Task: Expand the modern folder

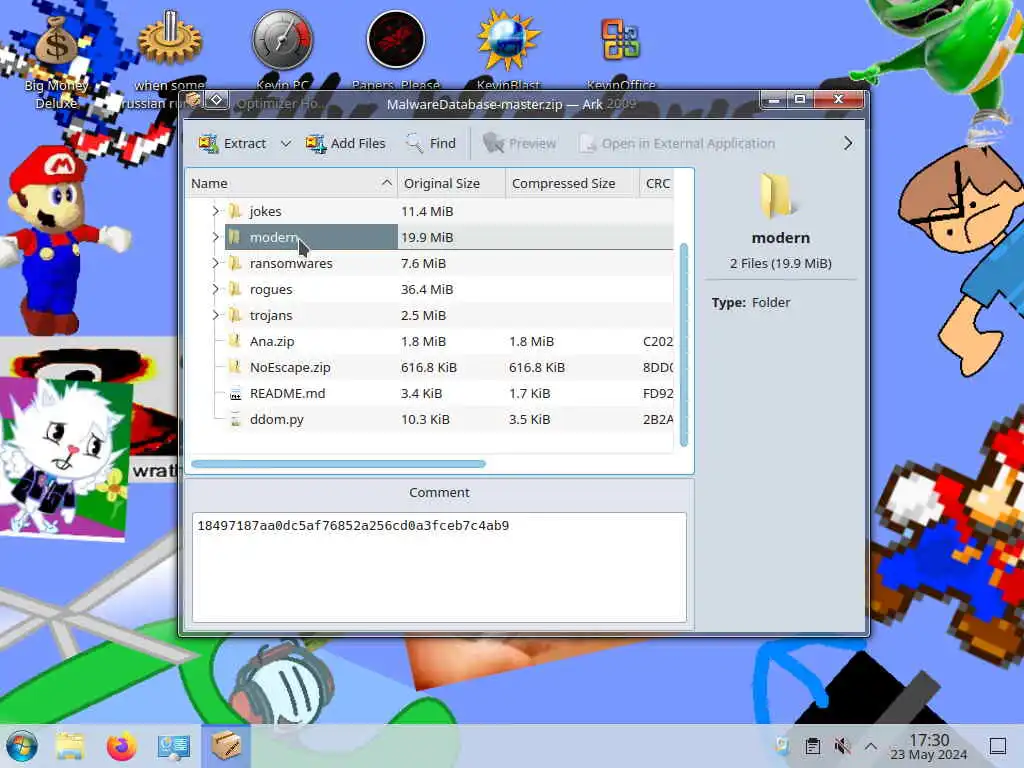Action: pos(215,237)
